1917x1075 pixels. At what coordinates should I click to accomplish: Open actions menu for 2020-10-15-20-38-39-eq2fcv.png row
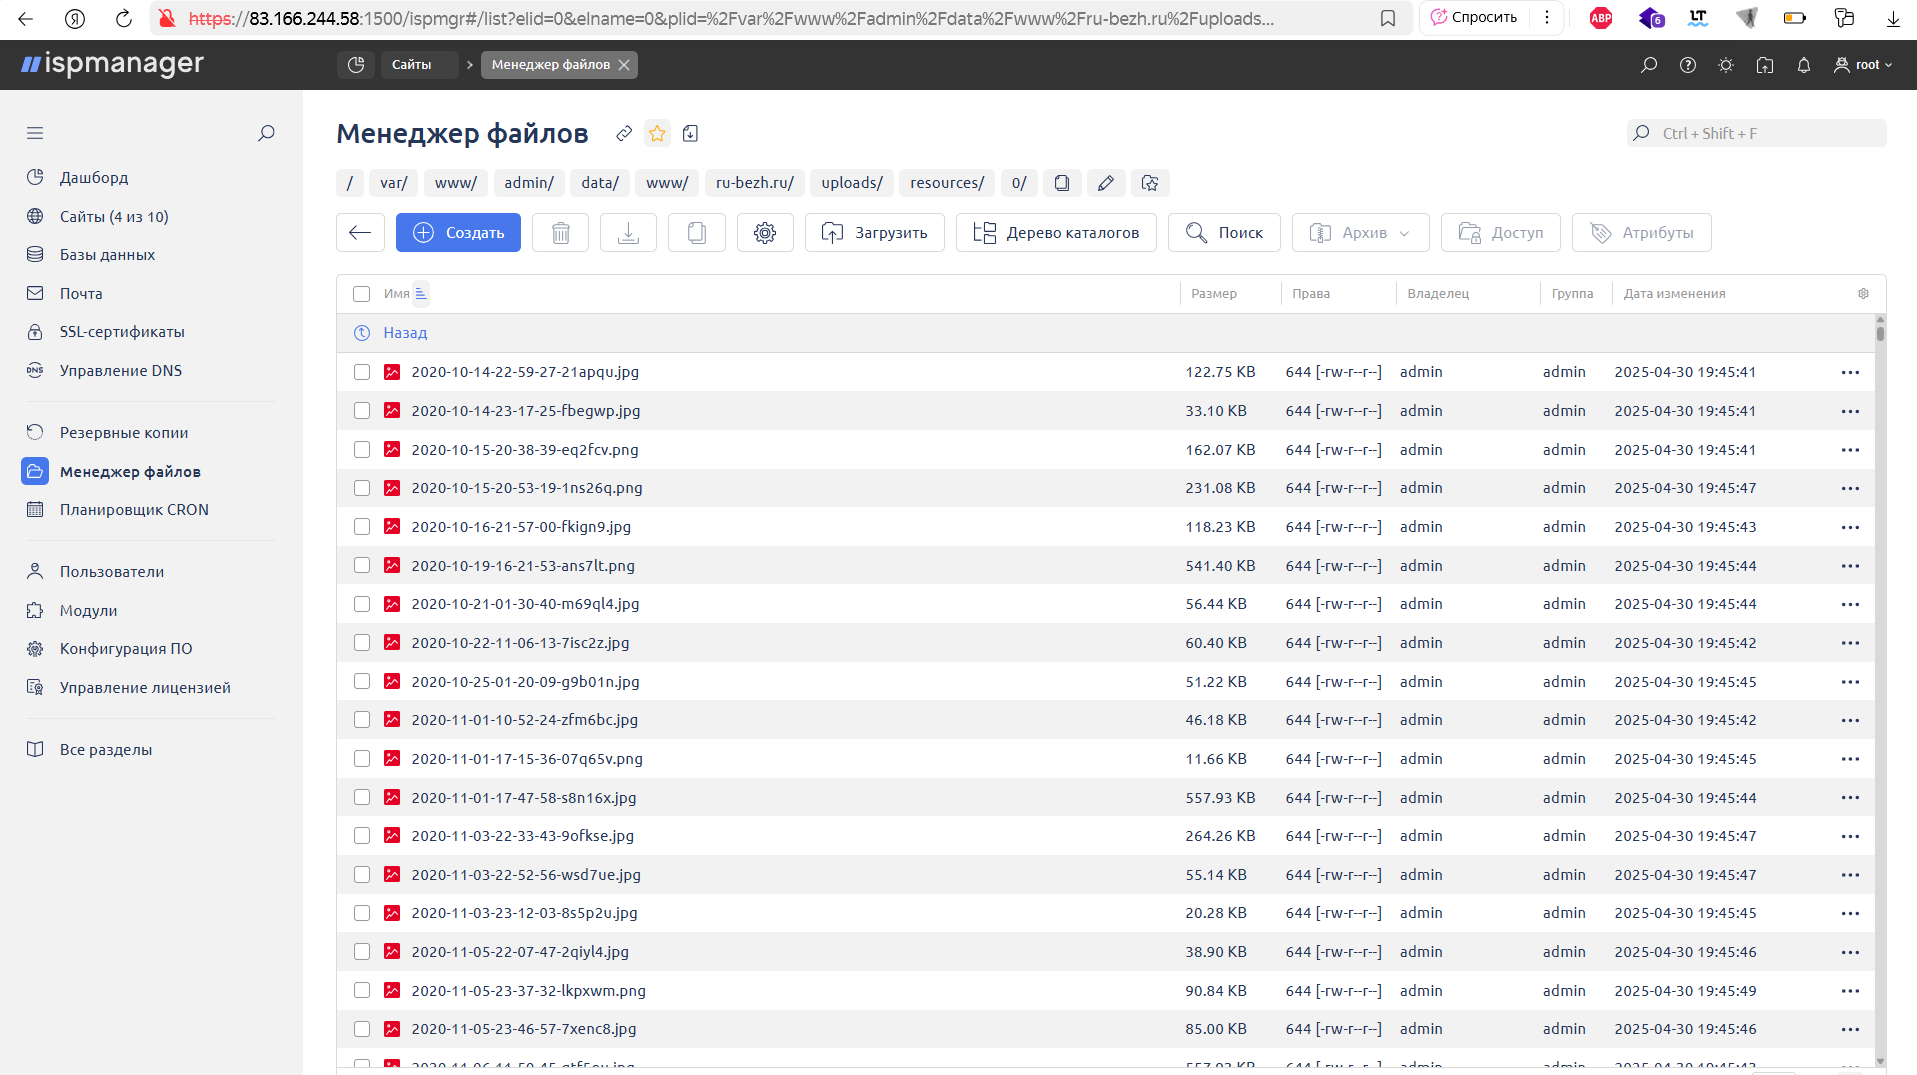pos(1850,450)
